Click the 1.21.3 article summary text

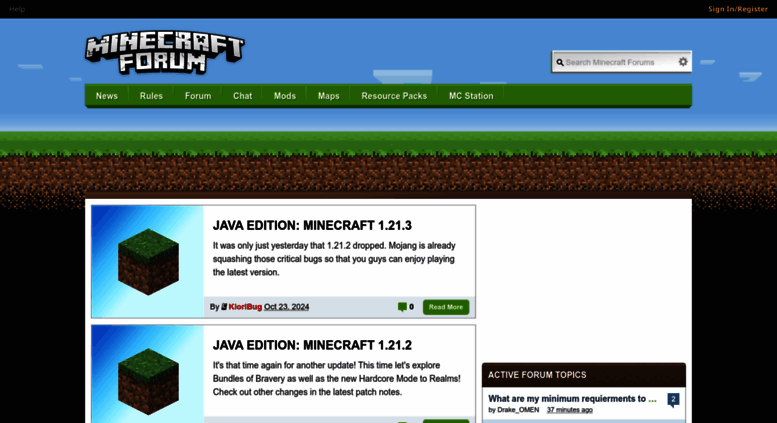point(334,259)
